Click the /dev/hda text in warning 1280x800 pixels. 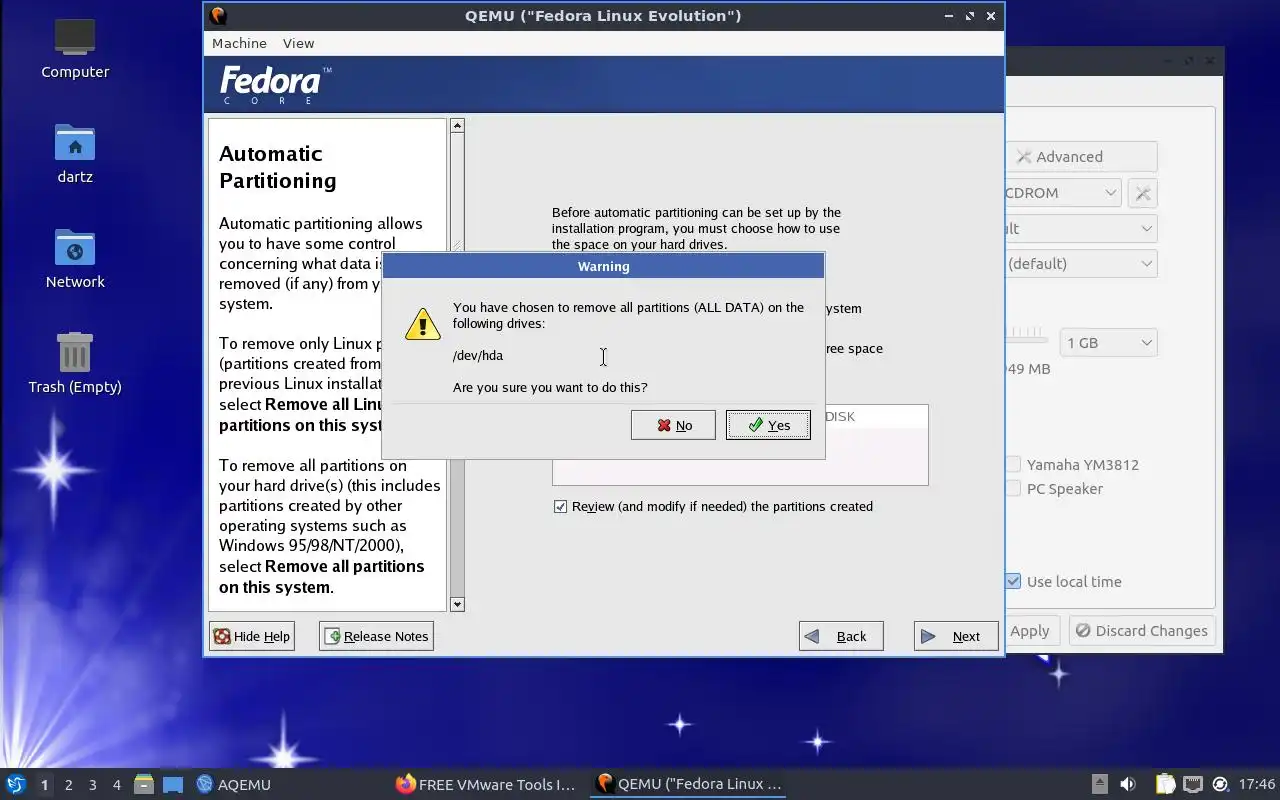click(x=478, y=355)
